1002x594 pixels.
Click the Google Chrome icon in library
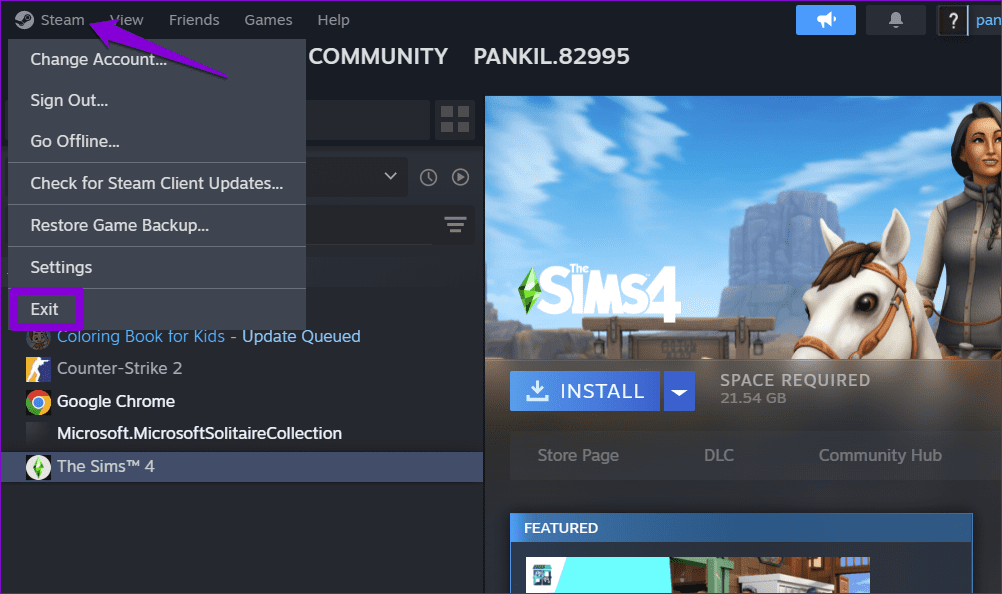pyautogui.click(x=38, y=402)
